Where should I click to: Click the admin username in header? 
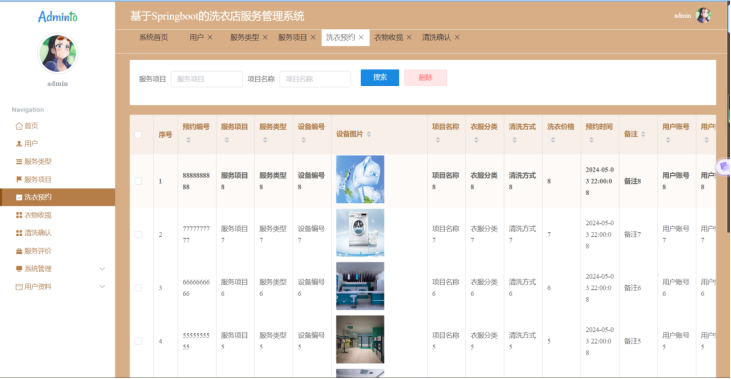[x=683, y=16]
